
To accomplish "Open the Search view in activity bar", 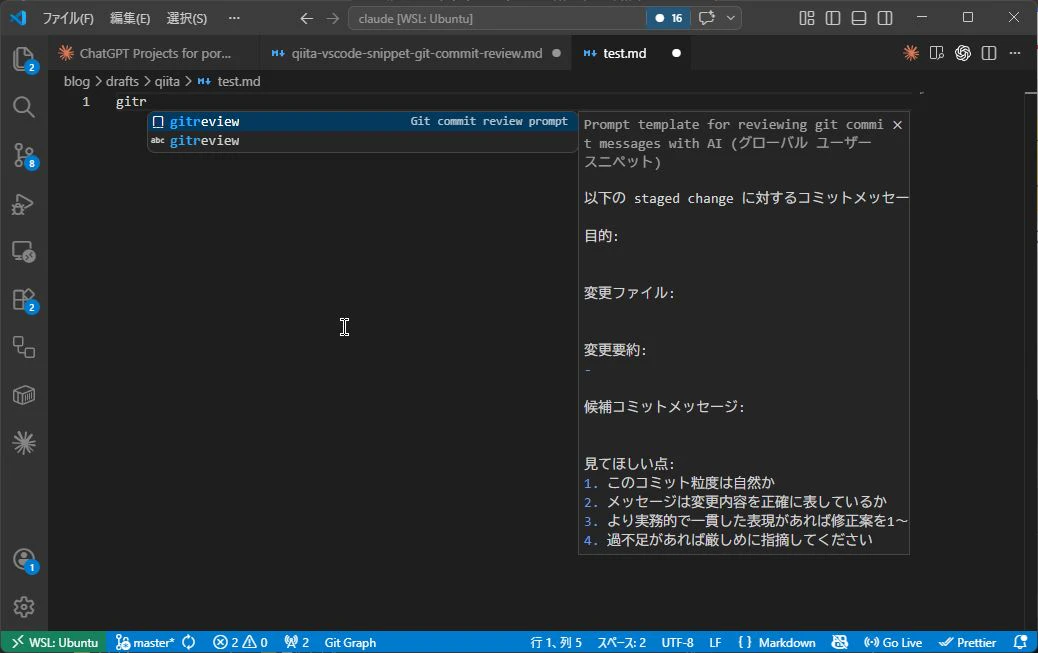I will point(24,107).
